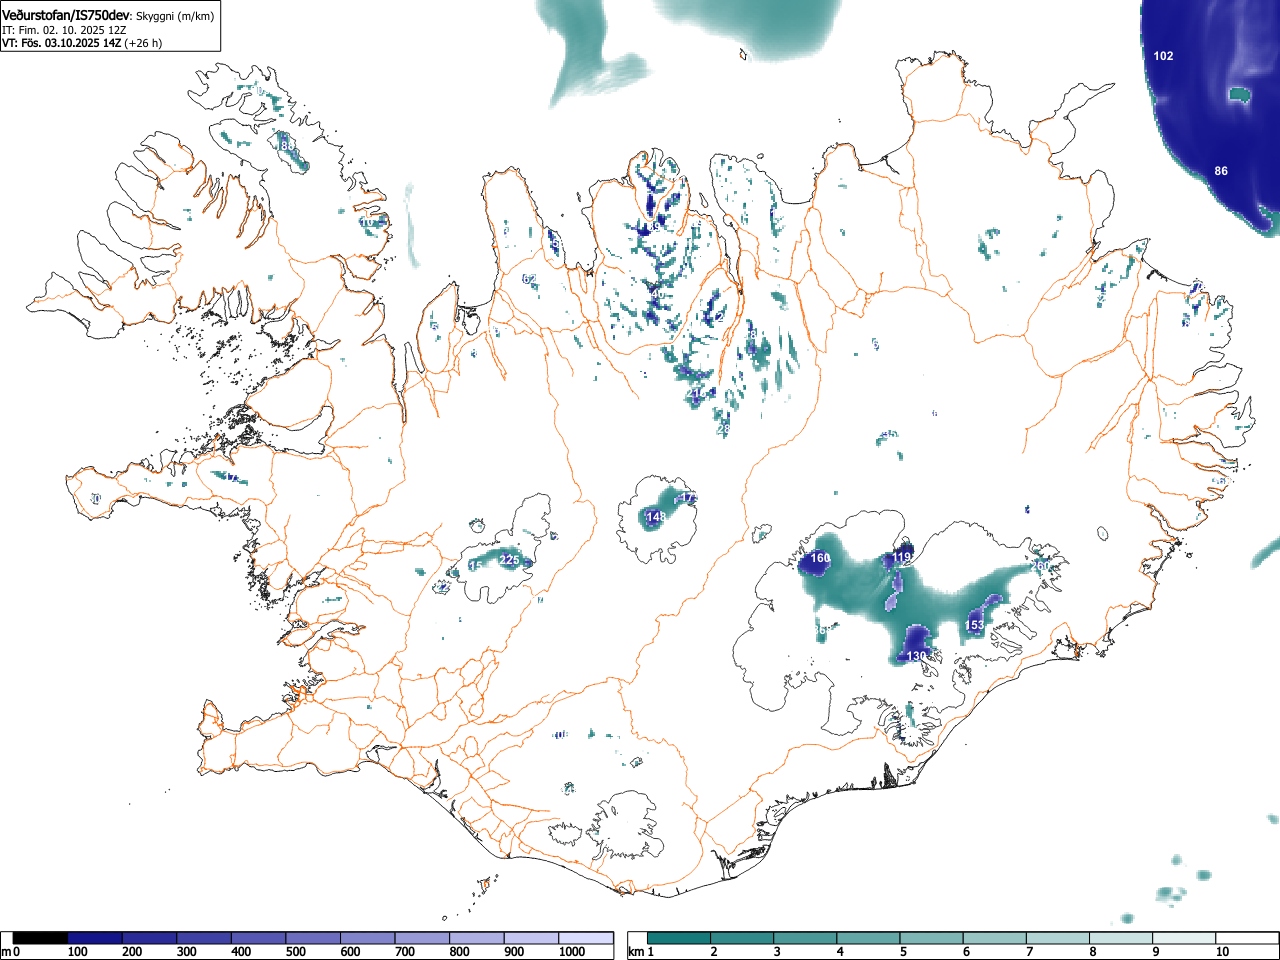Click the 600–700 m legend color segment
1280x960 pixels.
368,938
